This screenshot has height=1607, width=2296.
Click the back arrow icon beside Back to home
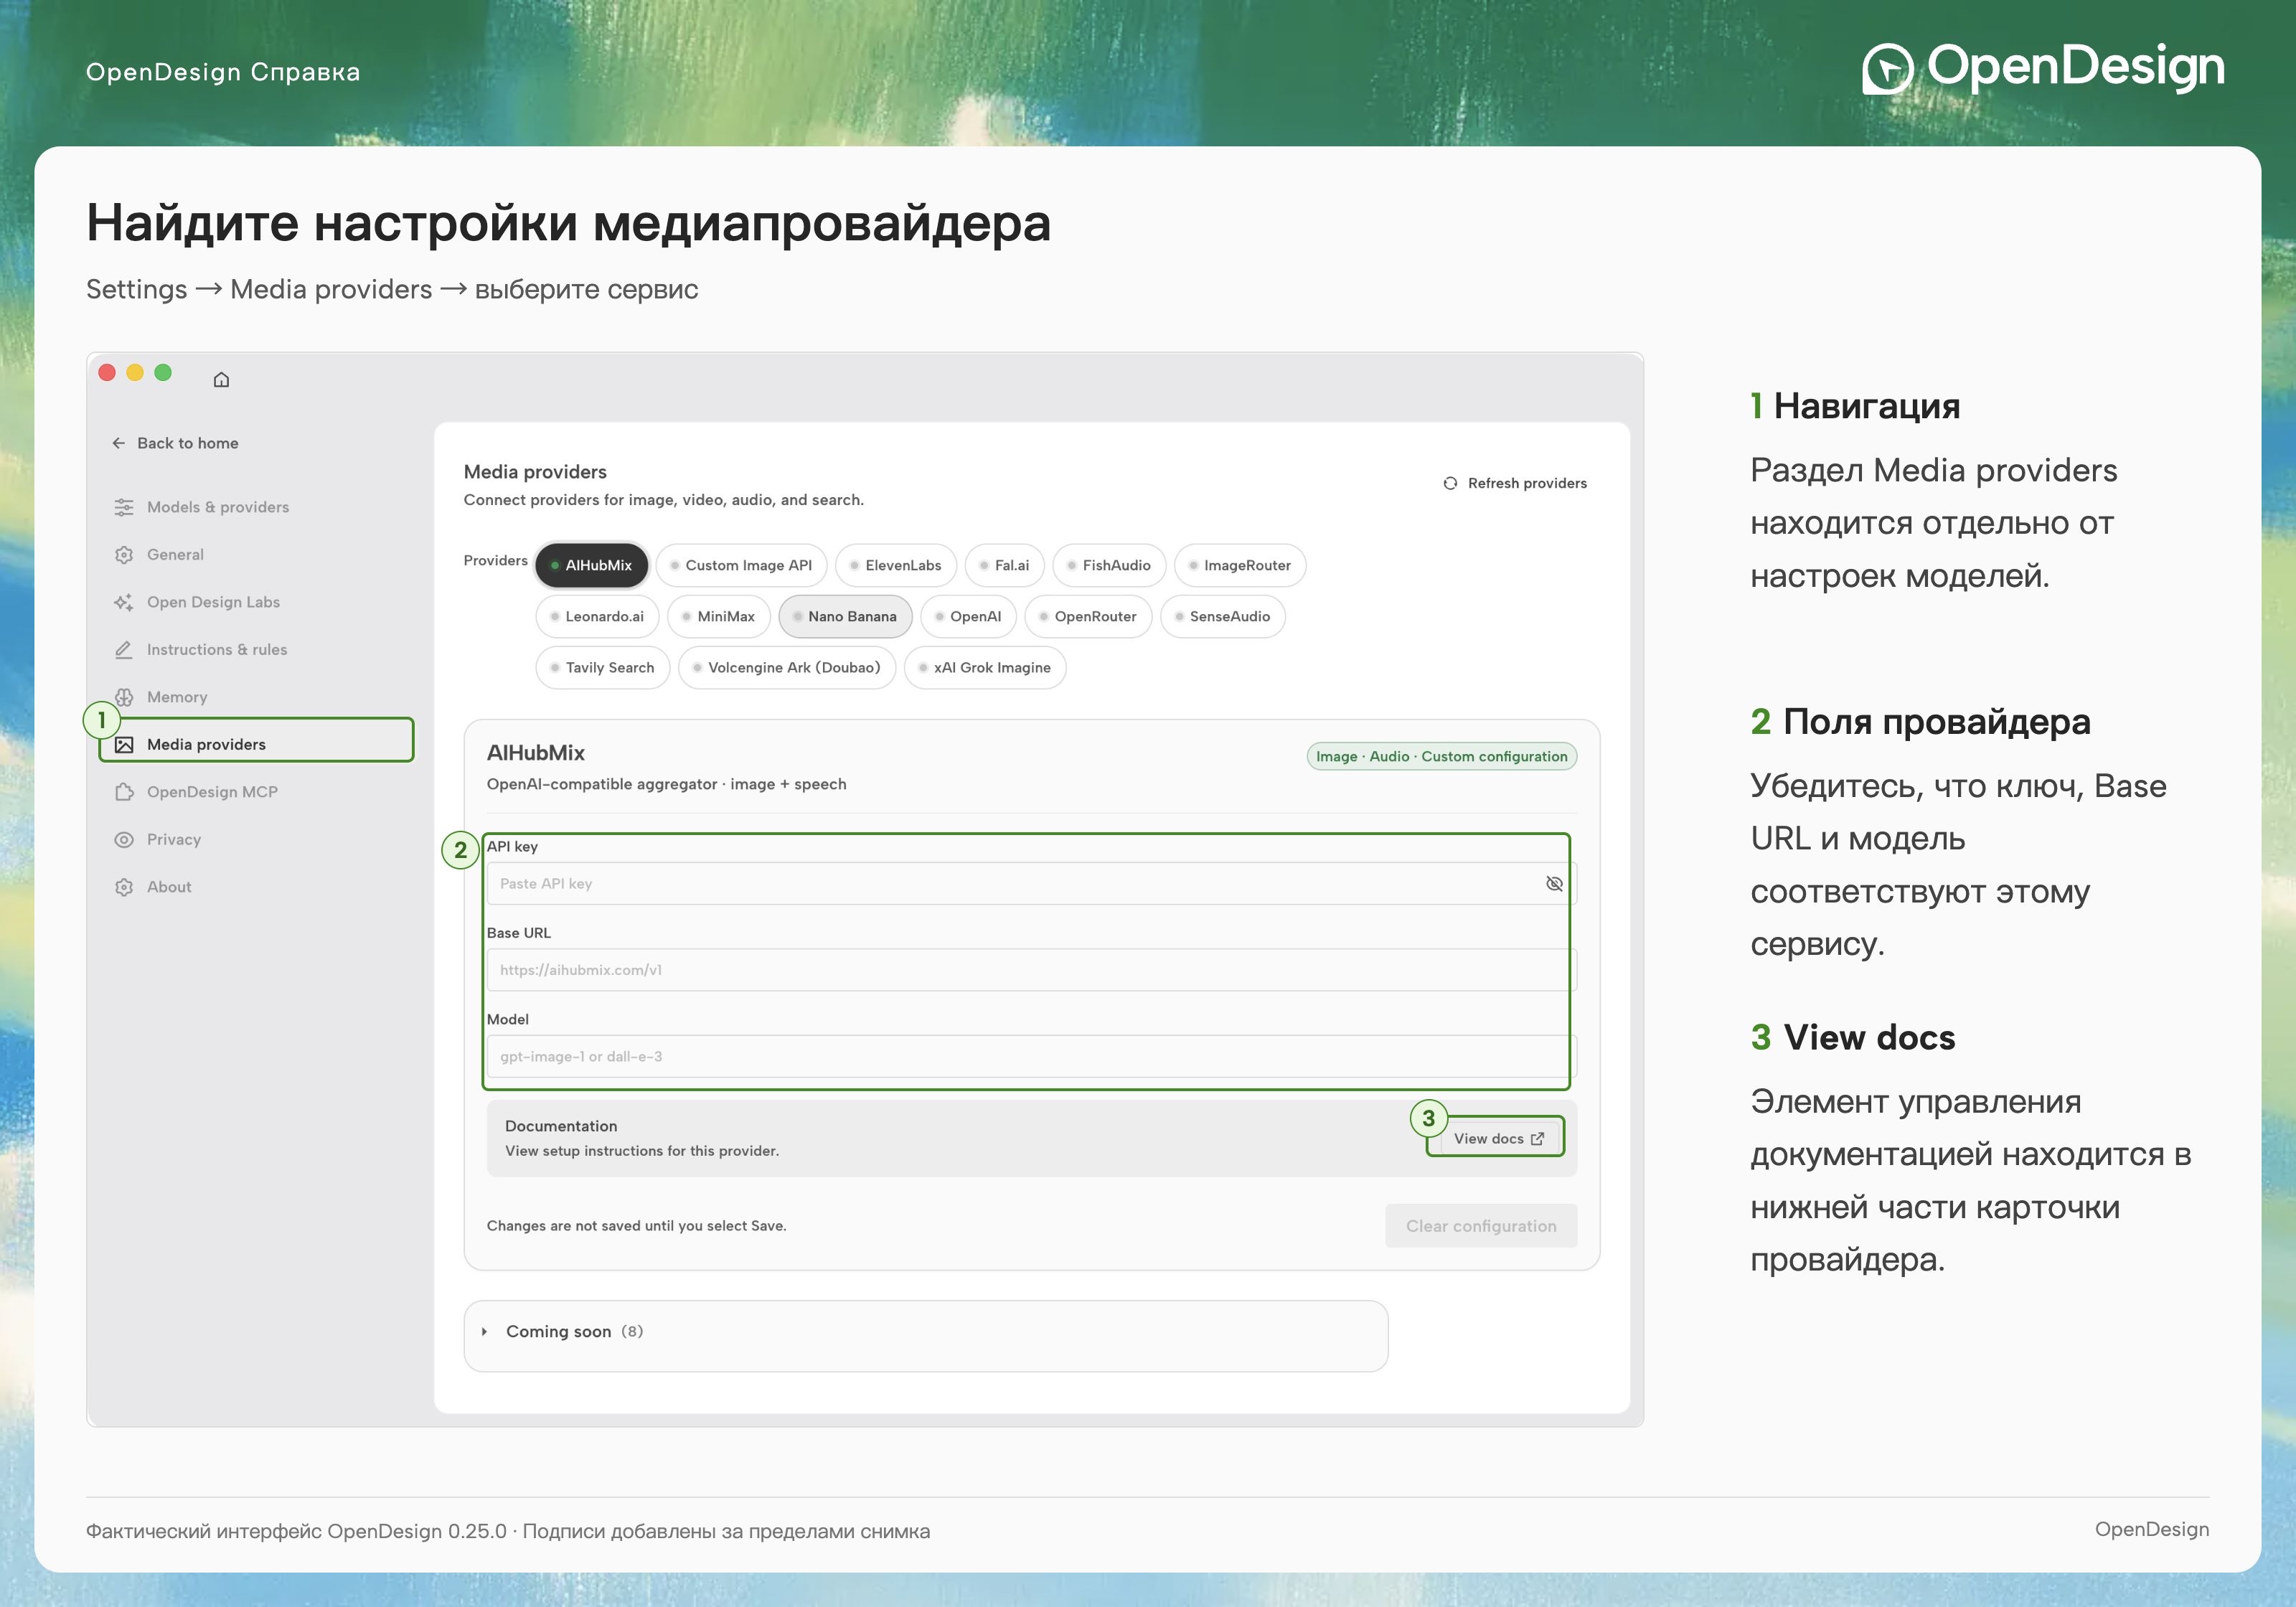tap(119, 443)
